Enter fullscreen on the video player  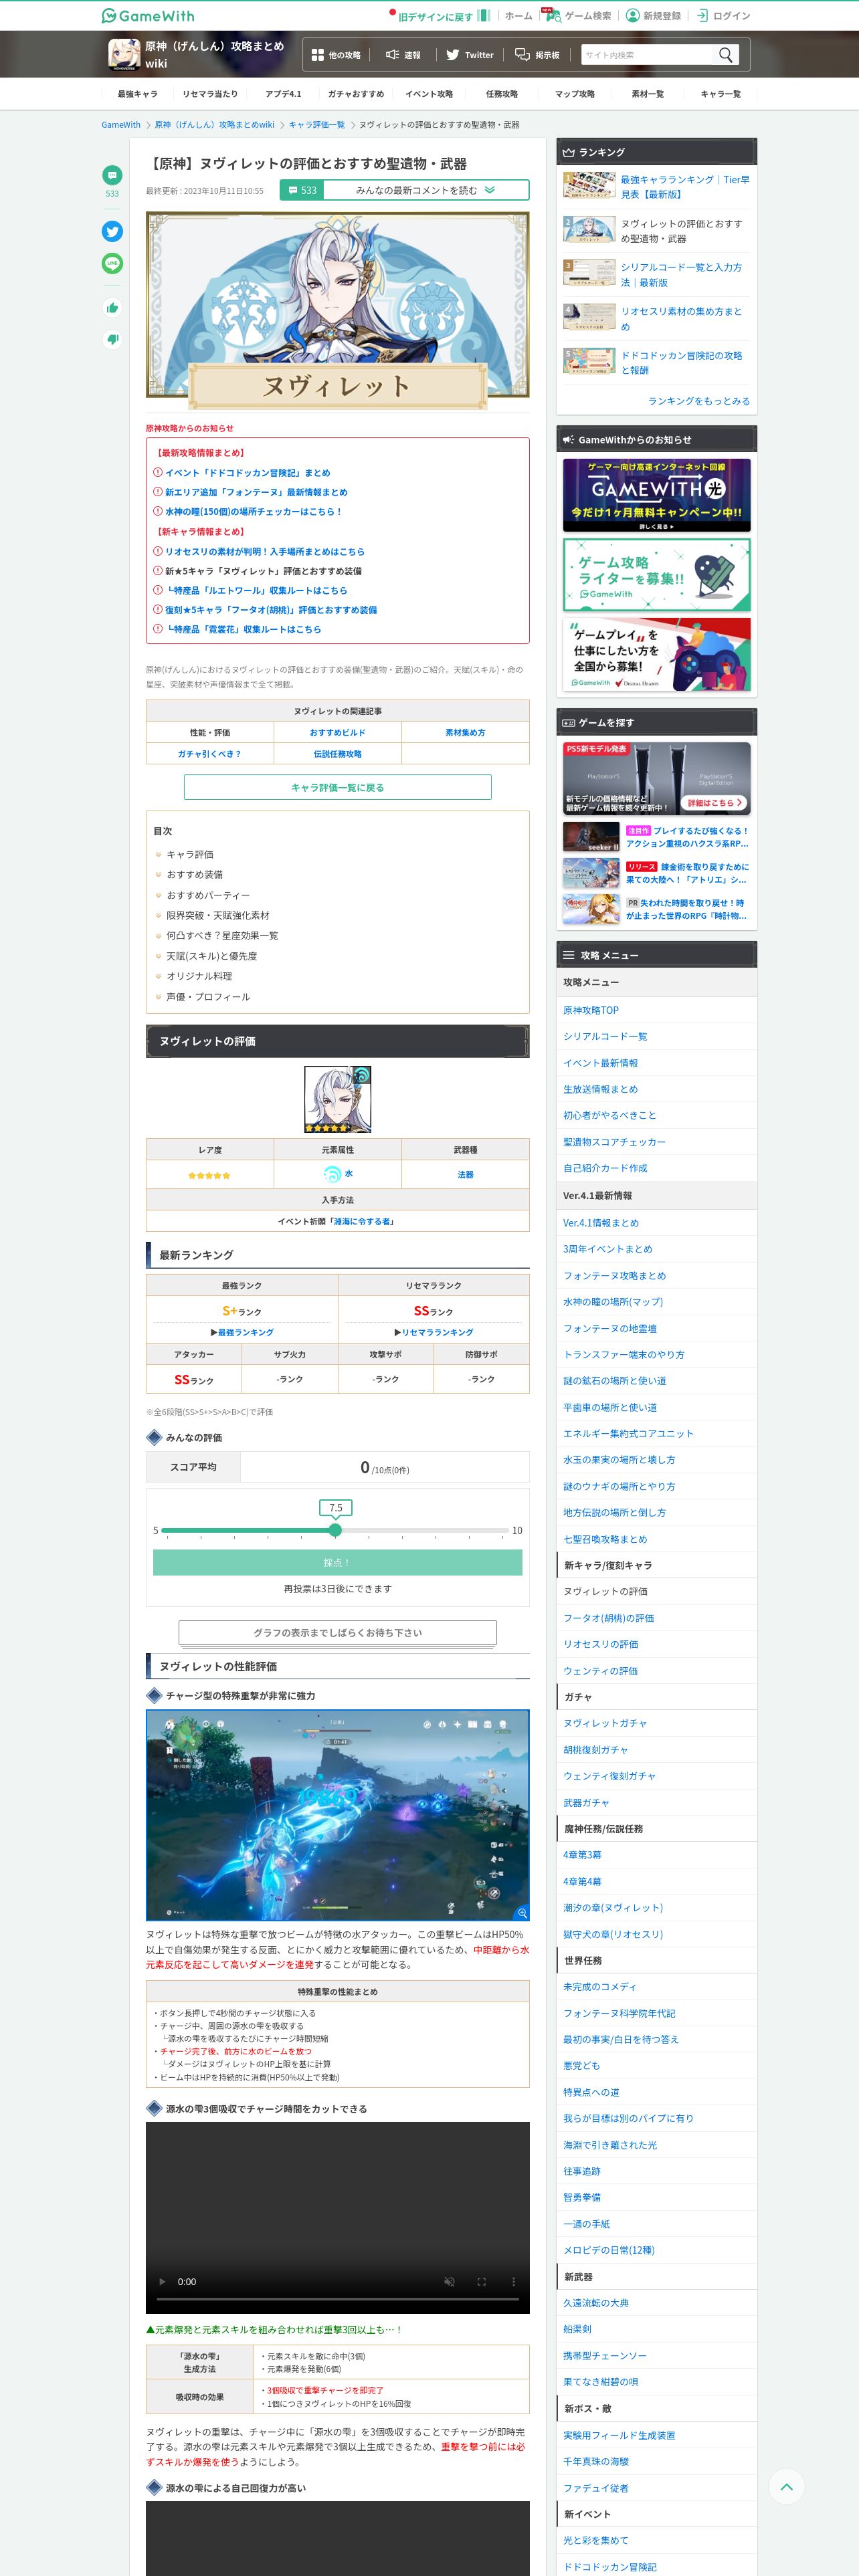tap(481, 2282)
